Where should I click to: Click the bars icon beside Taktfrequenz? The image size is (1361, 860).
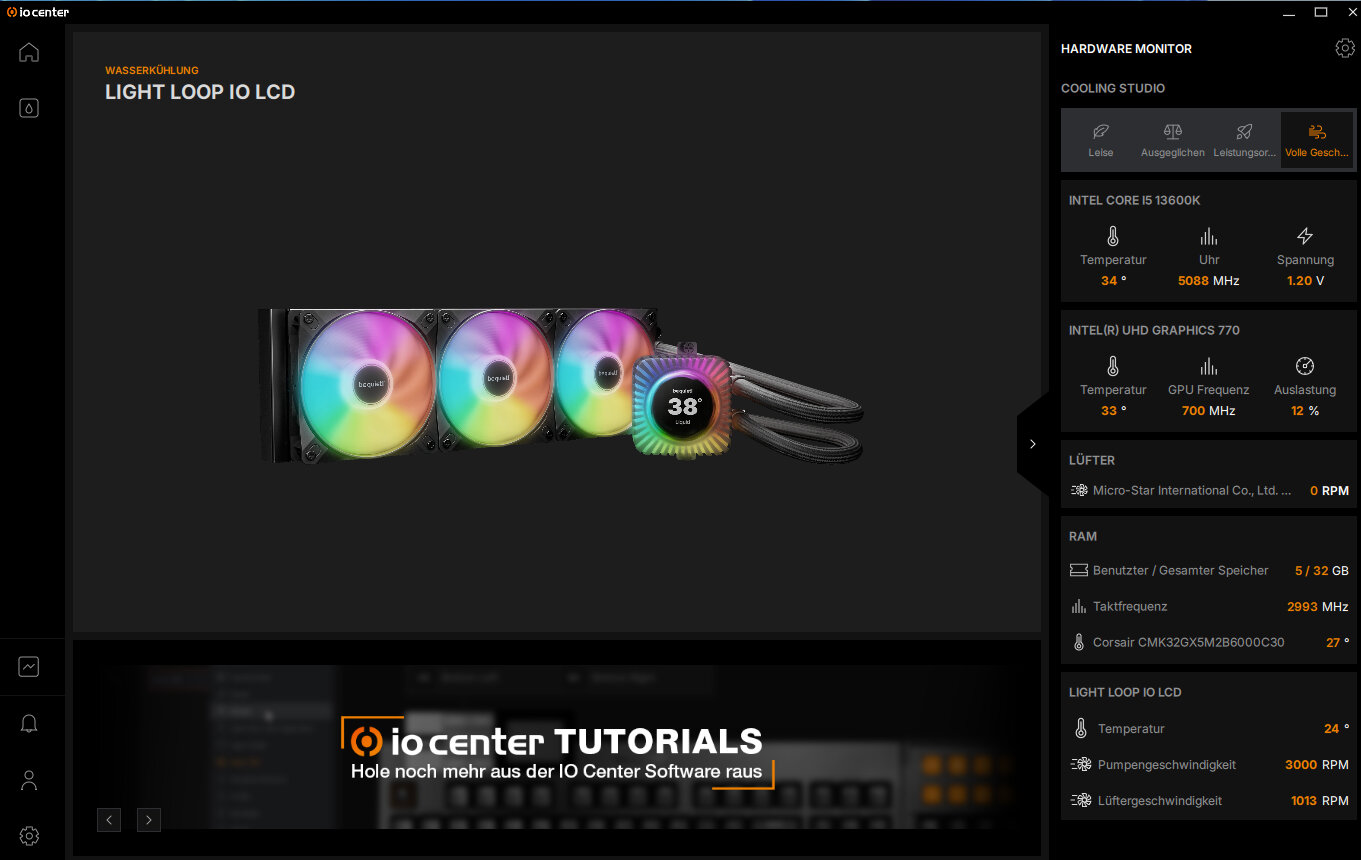1079,606
